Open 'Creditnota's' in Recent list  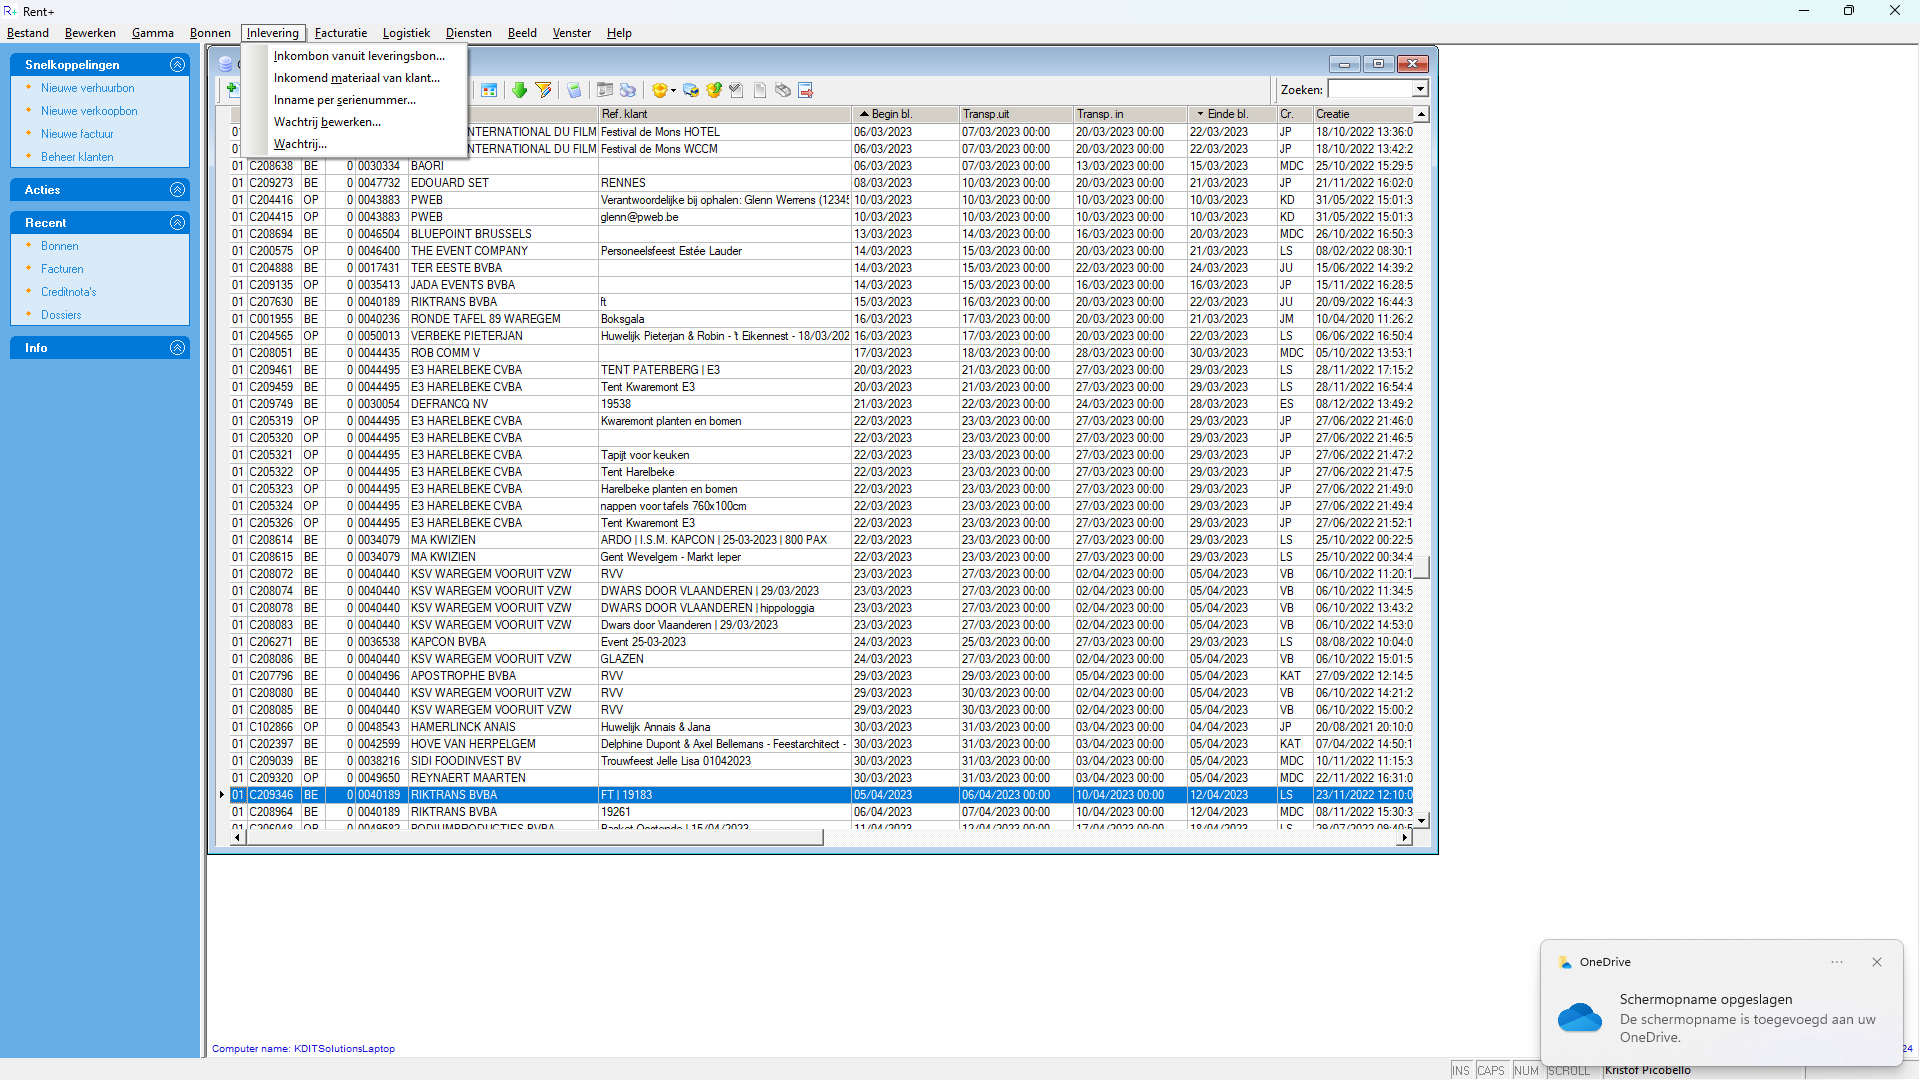[68, 292]
